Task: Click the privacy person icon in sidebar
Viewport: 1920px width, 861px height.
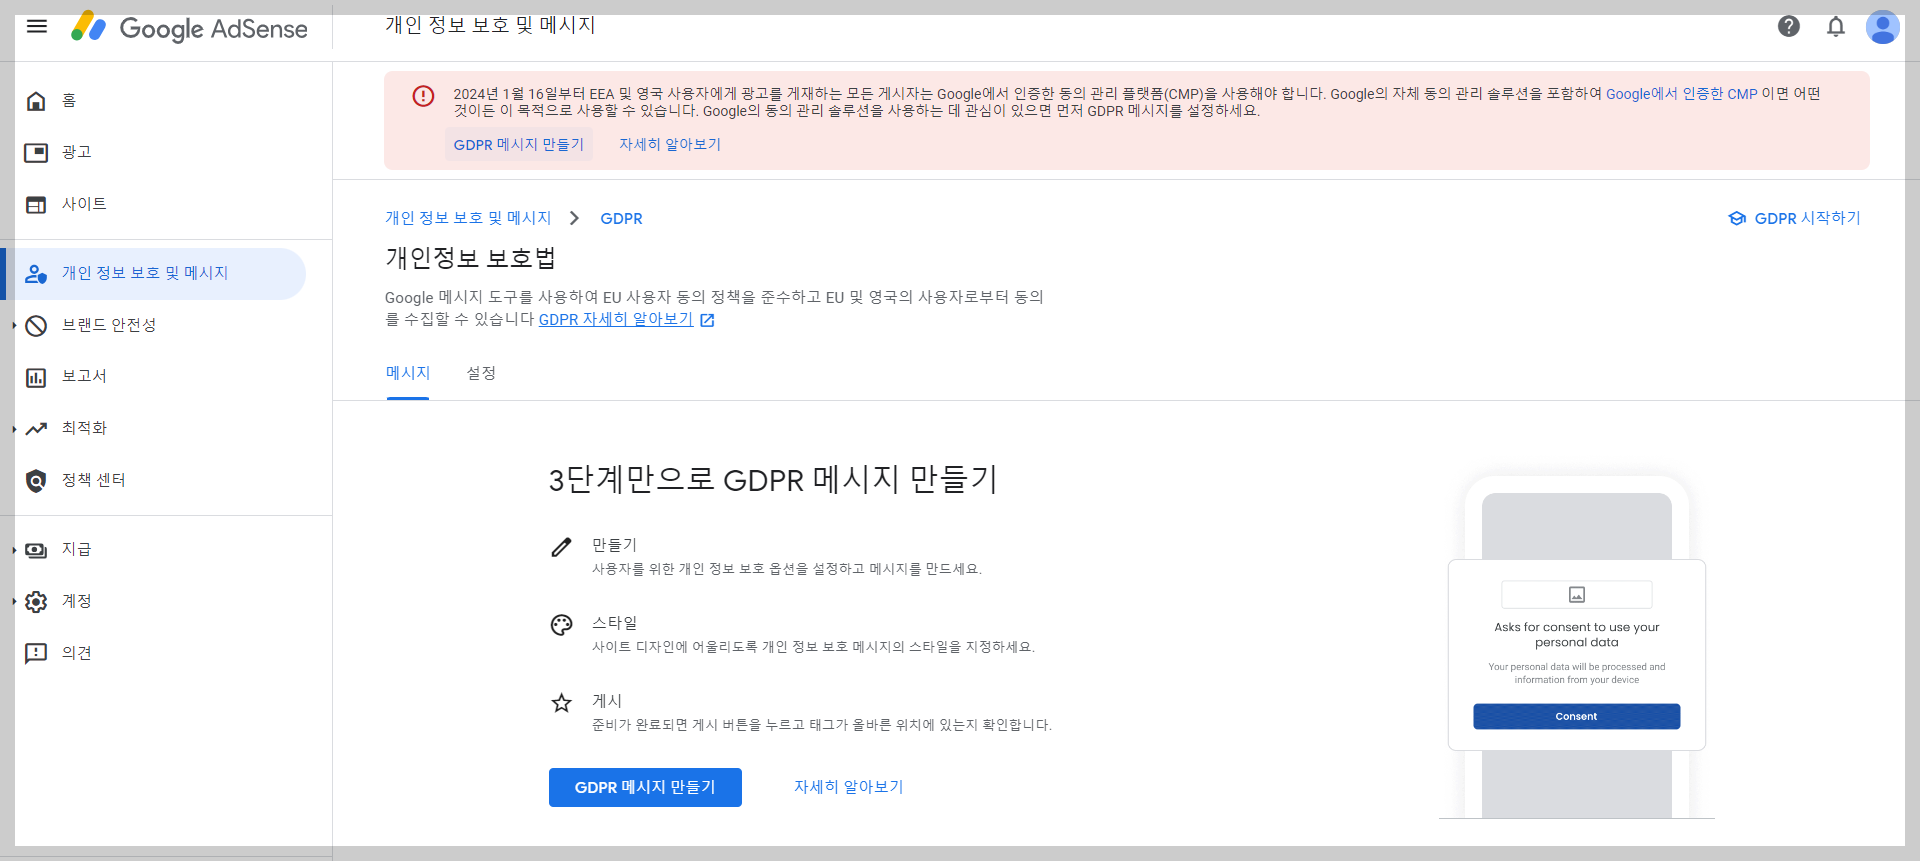Action: [36, 274]
